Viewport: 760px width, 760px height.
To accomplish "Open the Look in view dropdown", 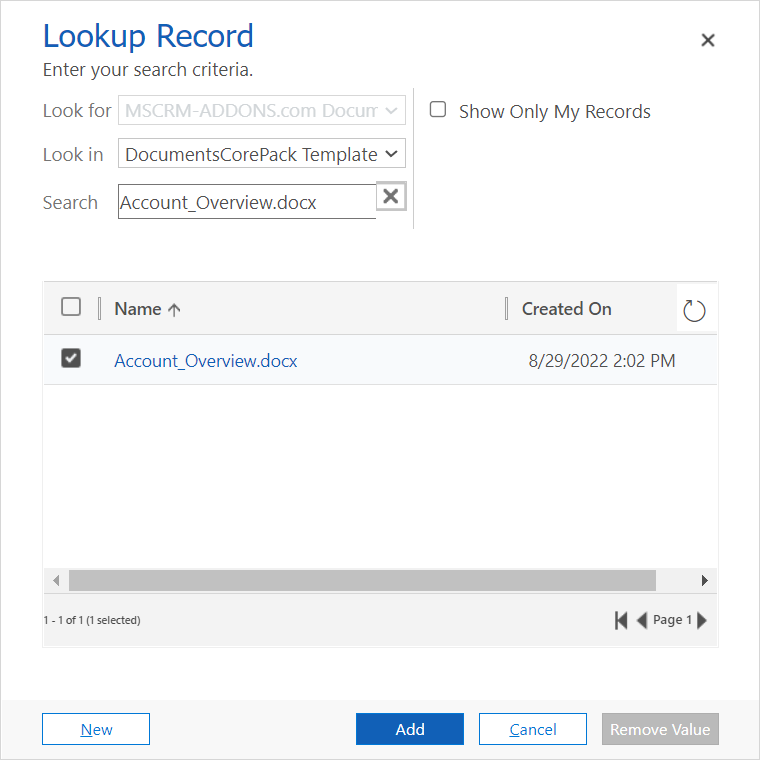I will [262, 154].
